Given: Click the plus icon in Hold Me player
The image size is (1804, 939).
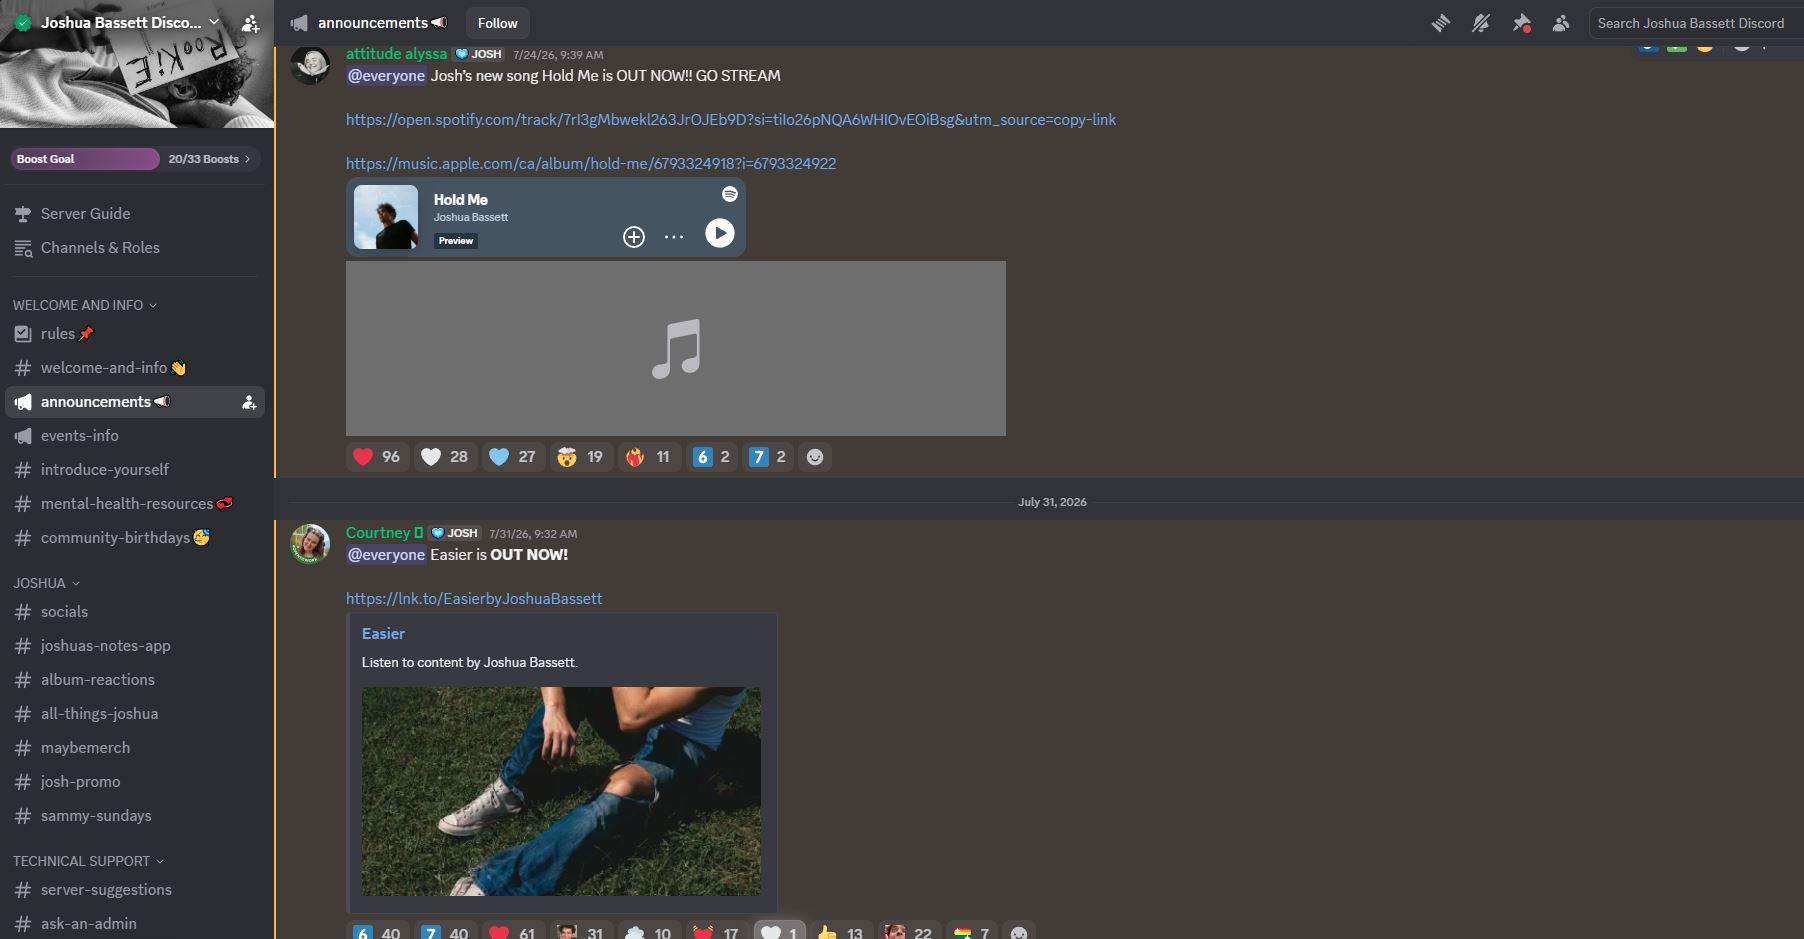Looking at the screenshot, I should (634, 237).
